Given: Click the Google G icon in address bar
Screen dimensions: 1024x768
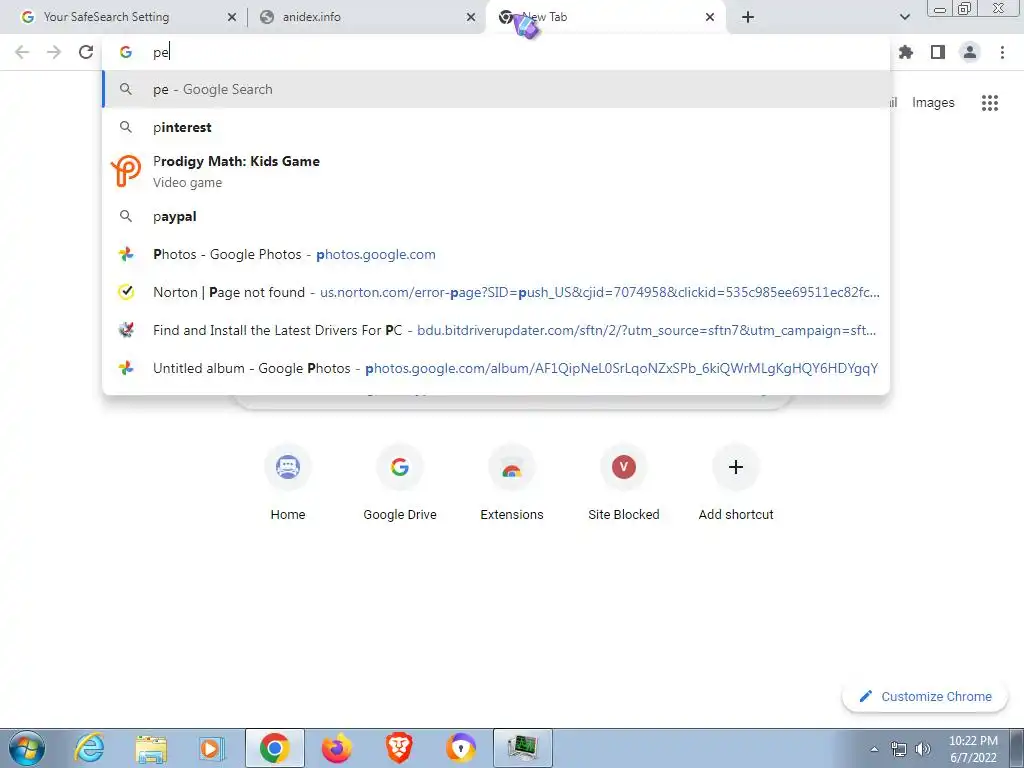Looking at the screenshot, I should pos(126,52).
